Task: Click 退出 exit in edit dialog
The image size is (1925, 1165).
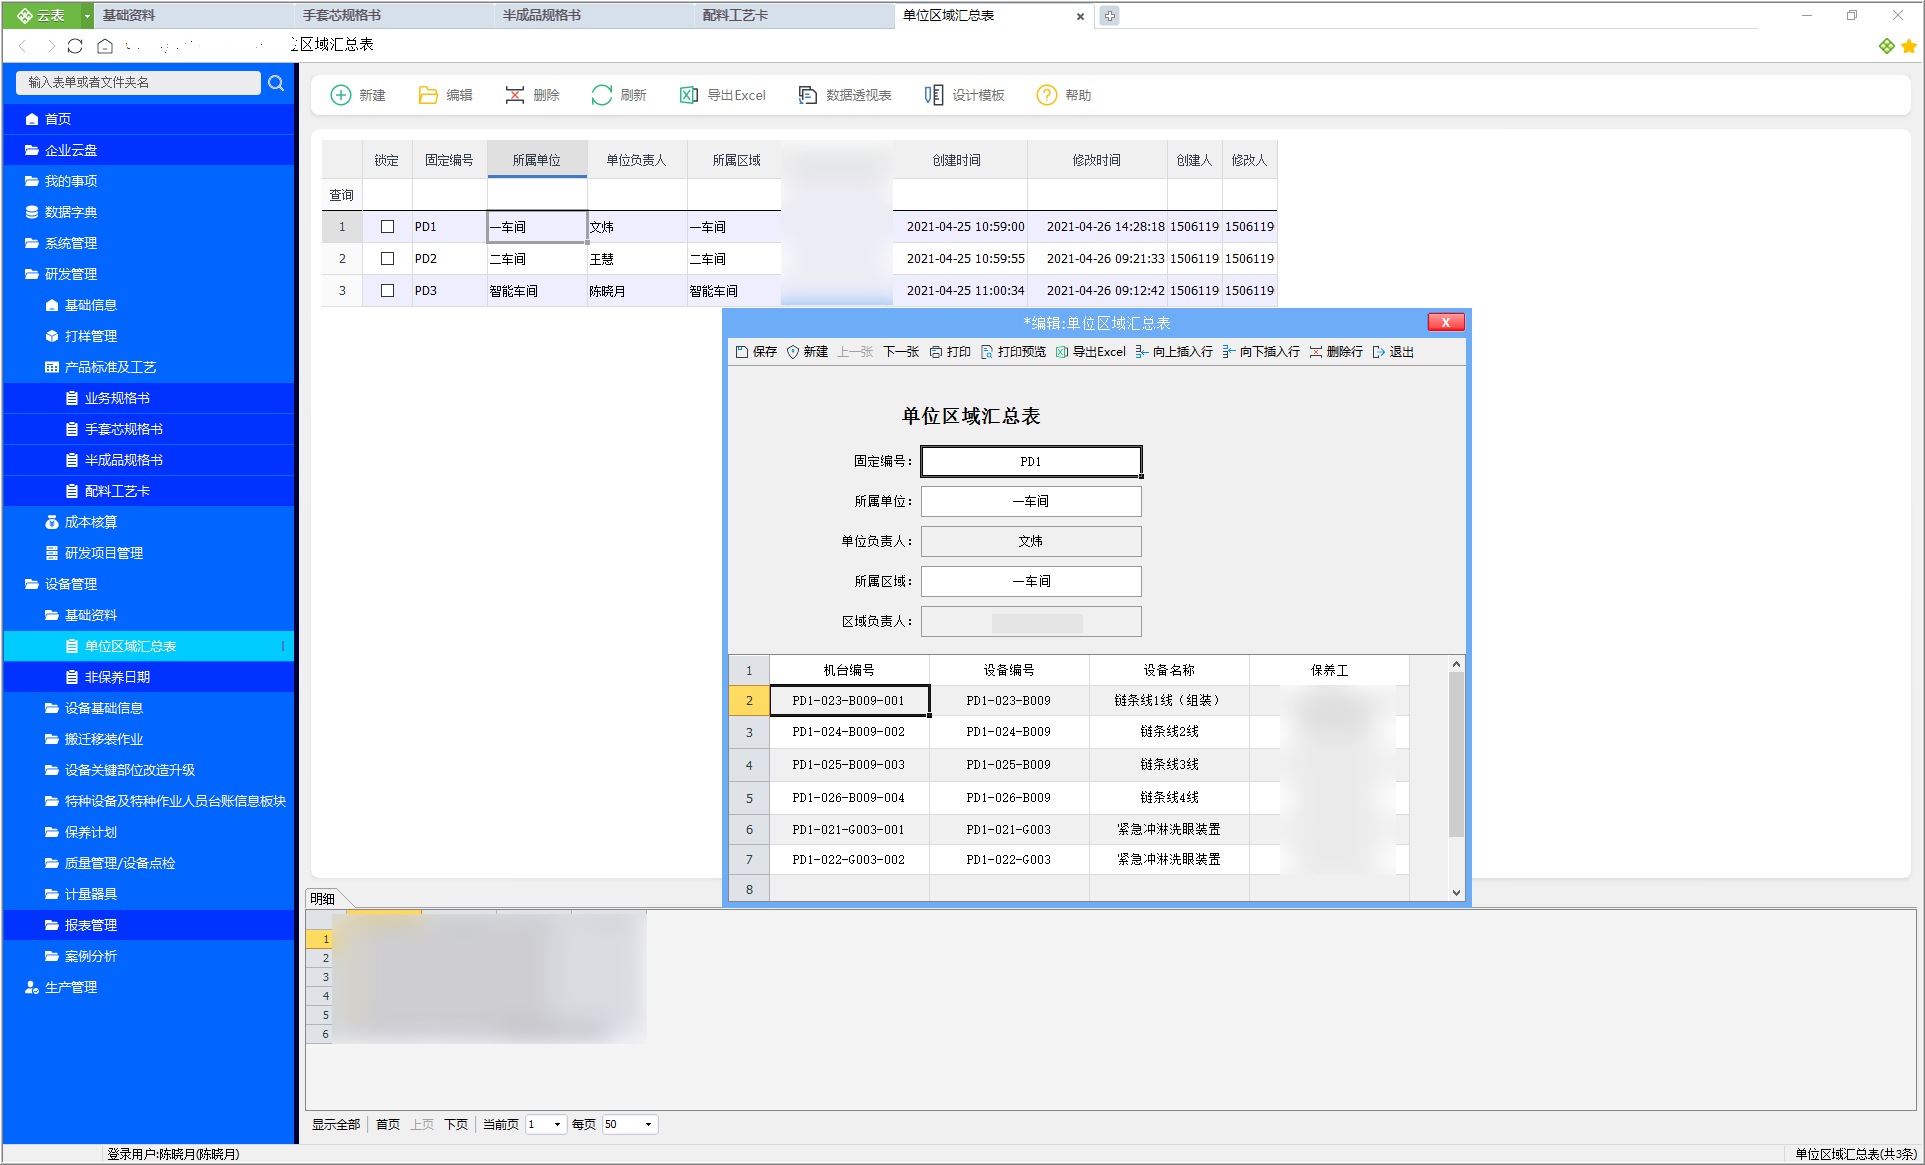Action: click(x=1393, y=352)
